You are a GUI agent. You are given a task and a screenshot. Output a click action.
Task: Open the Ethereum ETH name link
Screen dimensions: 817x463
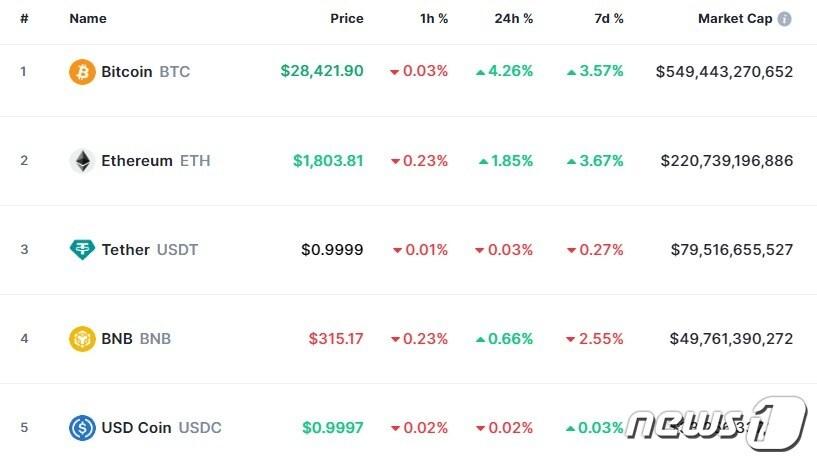click(x=155, y=161)
